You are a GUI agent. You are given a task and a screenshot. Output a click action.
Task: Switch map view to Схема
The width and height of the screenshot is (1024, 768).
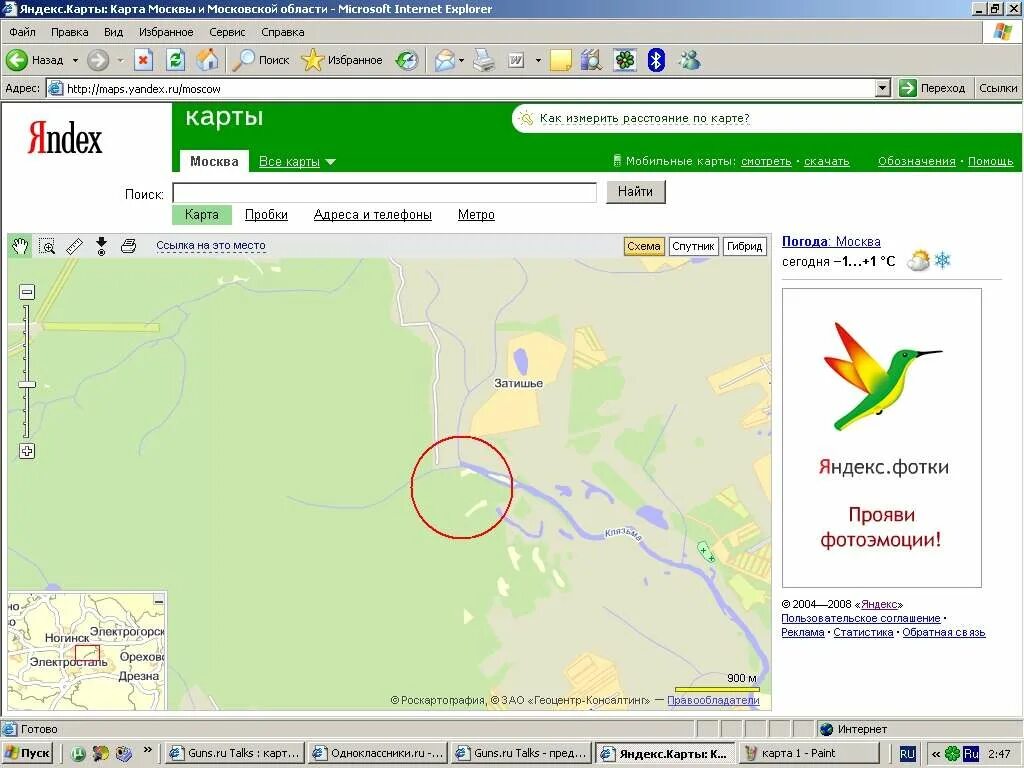(643, 246)
